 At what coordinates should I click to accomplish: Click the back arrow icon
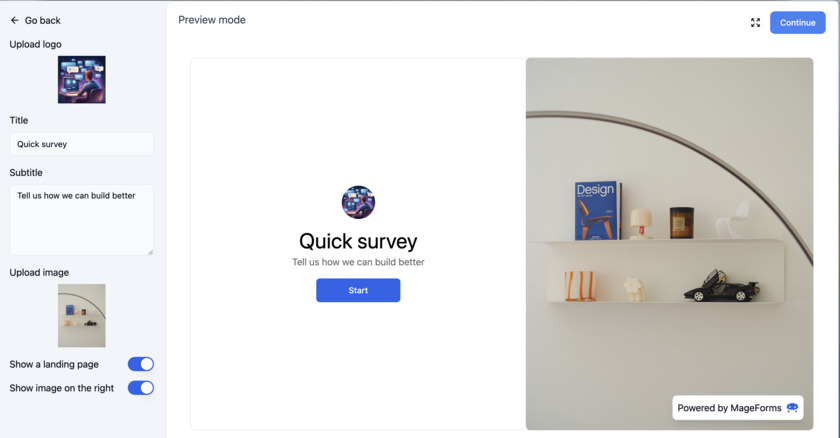[x=14, y=20]
